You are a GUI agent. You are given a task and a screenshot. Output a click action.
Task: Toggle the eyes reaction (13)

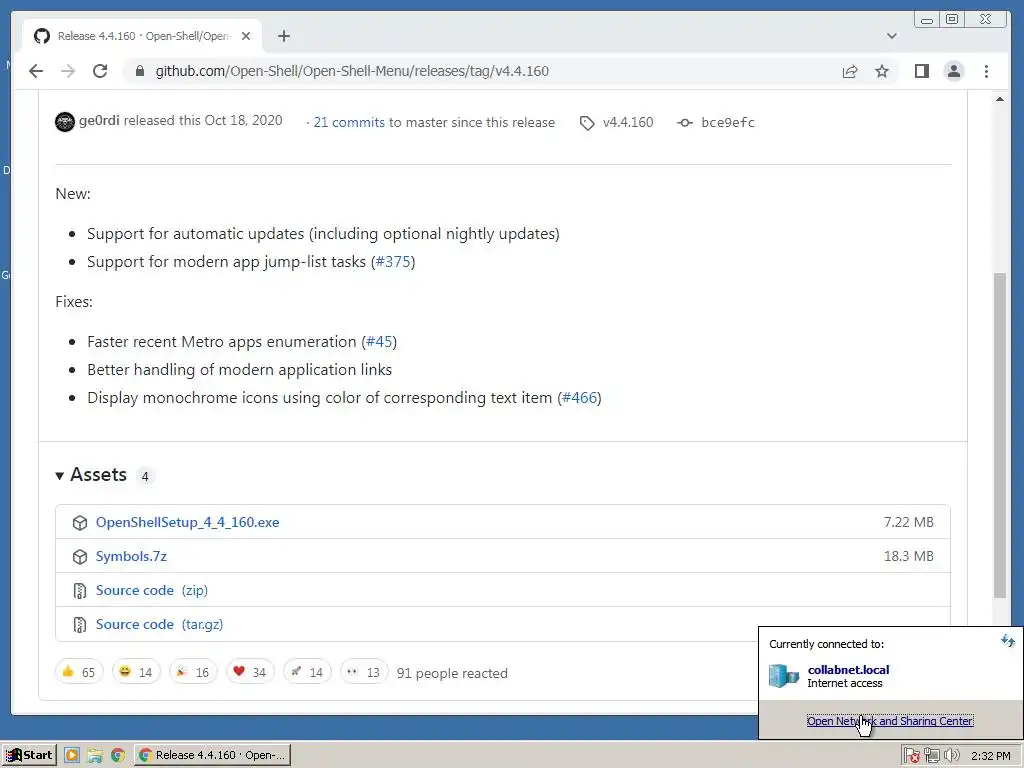(364, 672)
